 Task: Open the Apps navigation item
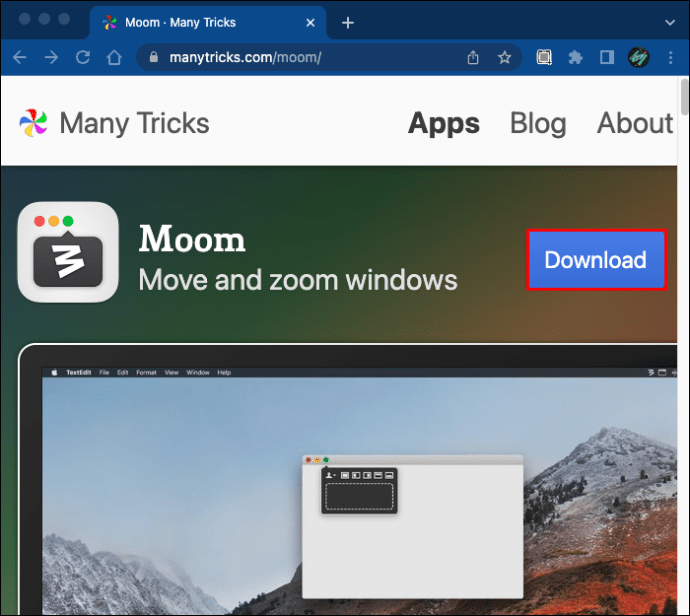444,123
